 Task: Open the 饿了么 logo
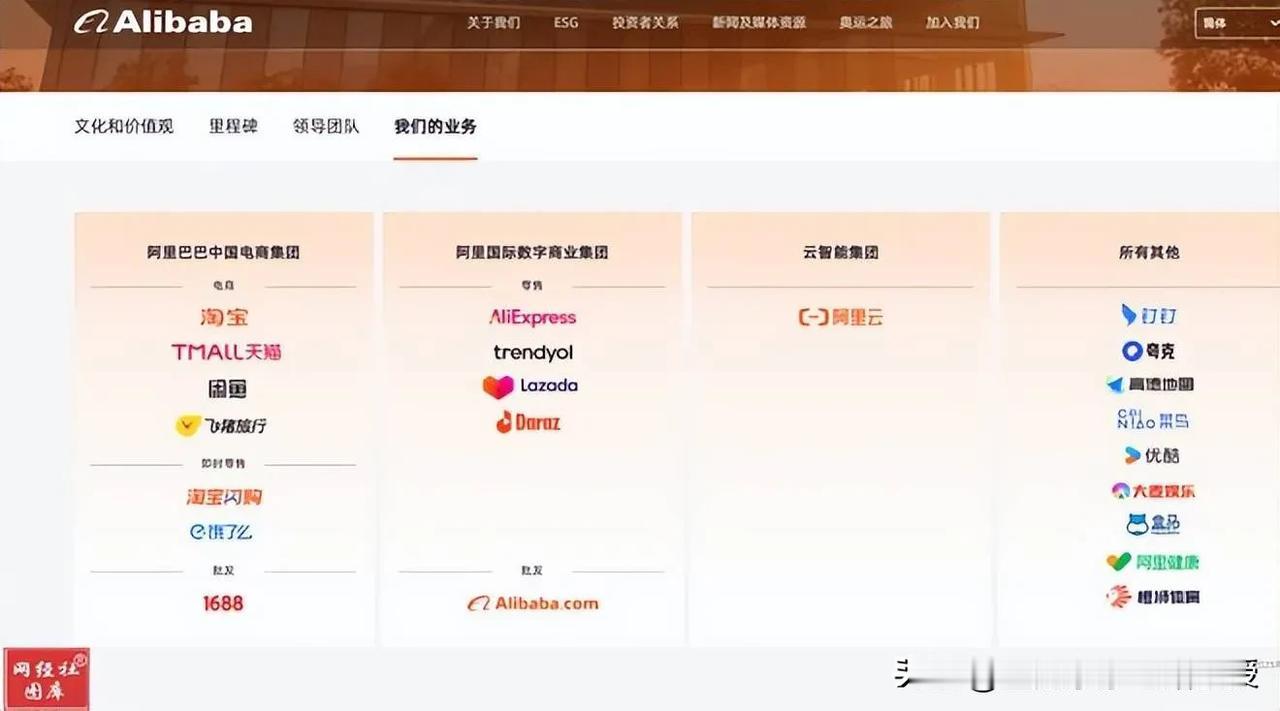click(221, 532)
